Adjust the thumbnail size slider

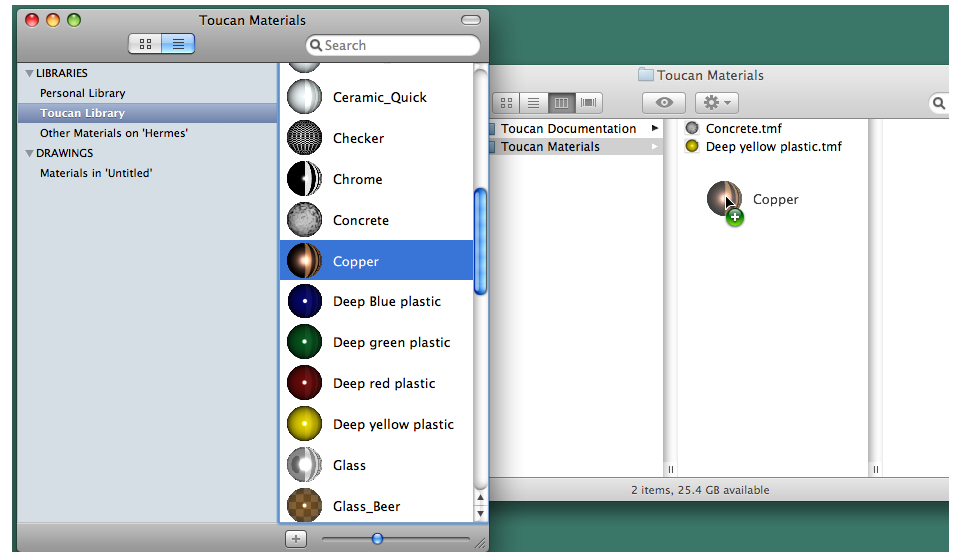(377, 539)
